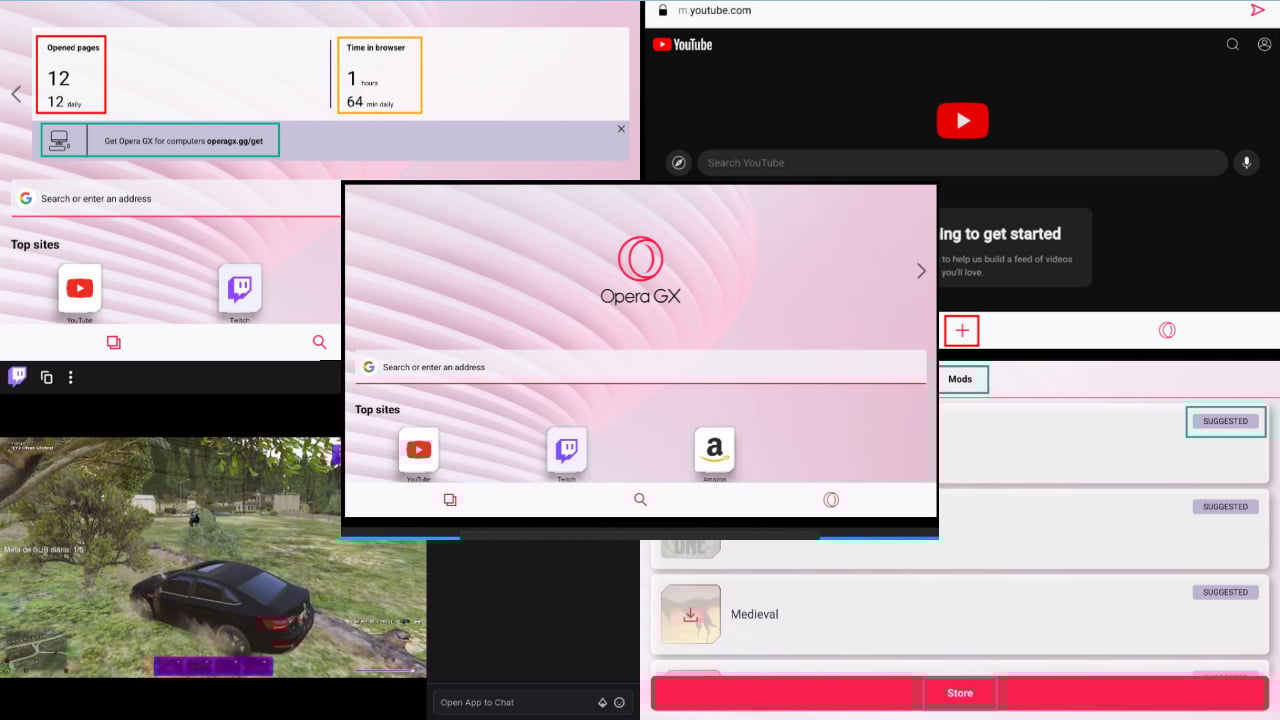Focus the address field on the top-left start page
The image size is (1280, 720).
coord(176,198)
